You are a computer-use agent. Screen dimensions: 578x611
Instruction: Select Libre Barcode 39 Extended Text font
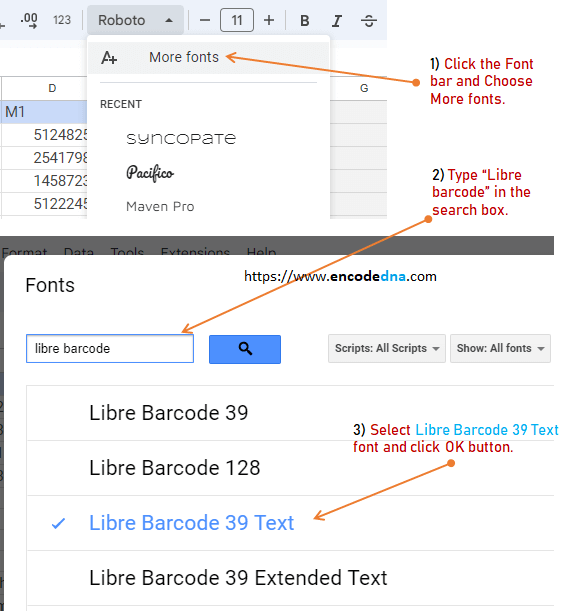(x=290, y=578)
